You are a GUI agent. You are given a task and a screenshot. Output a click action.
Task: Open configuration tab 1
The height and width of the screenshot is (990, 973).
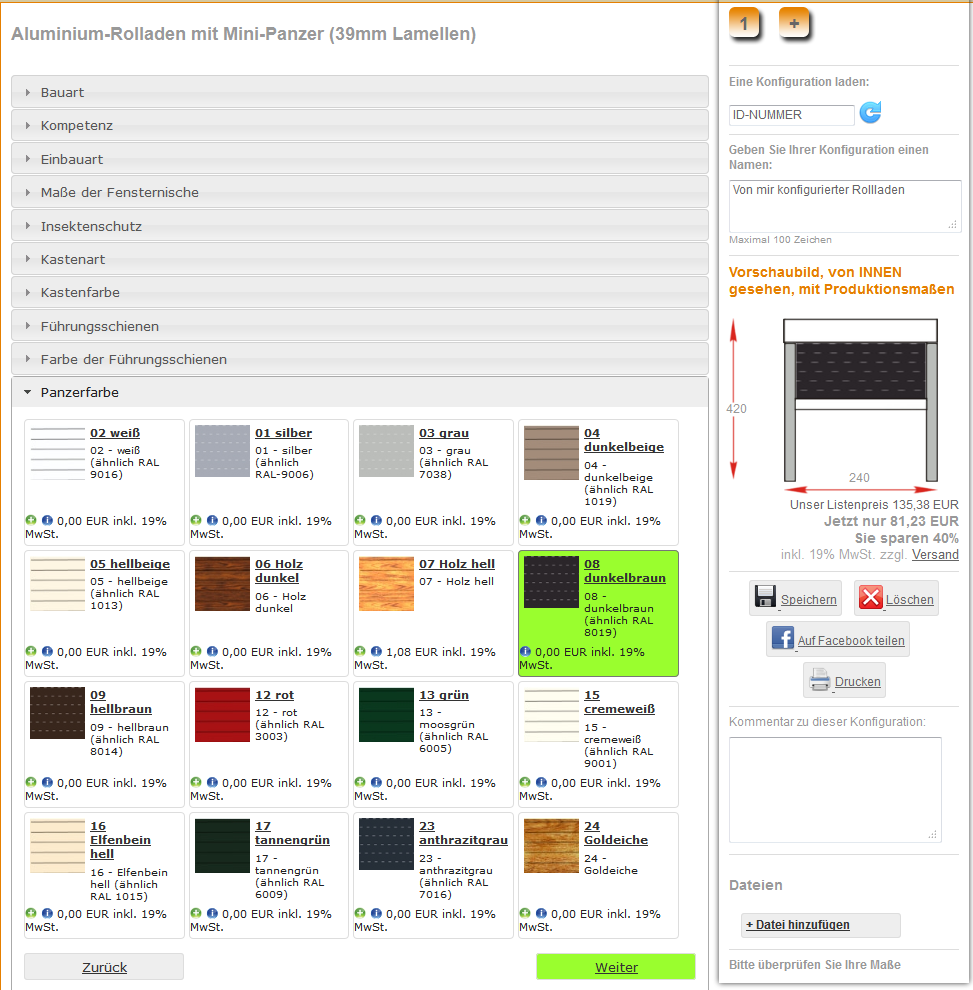pyautogui.click(x=744, y=24)
